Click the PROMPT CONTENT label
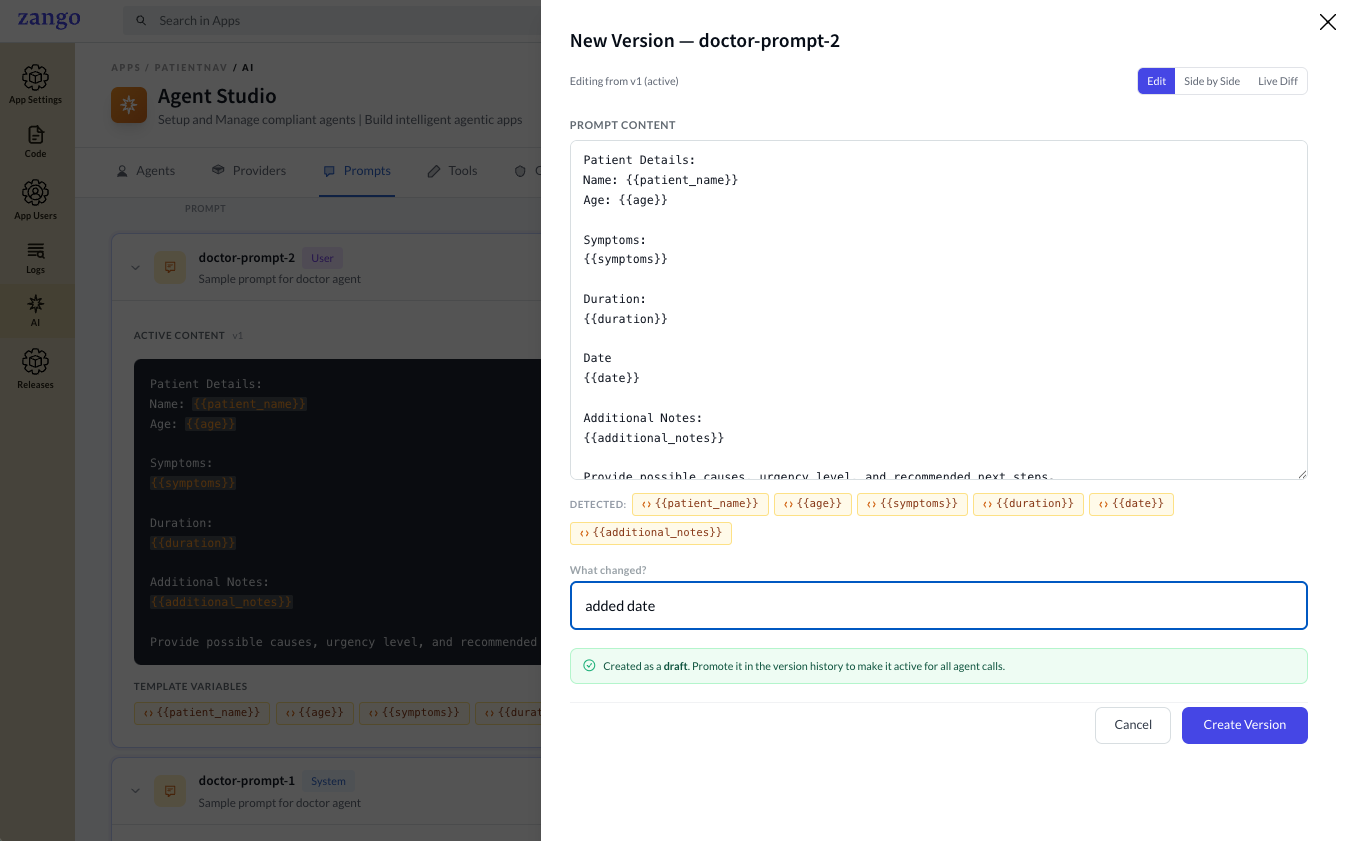Image resolution: width=1346 pixels, height=841 pixels. pos(622,126)
